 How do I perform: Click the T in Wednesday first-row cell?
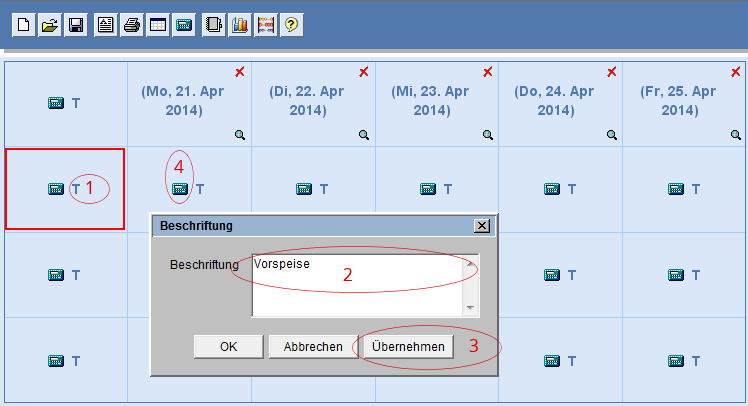(448, 189)
